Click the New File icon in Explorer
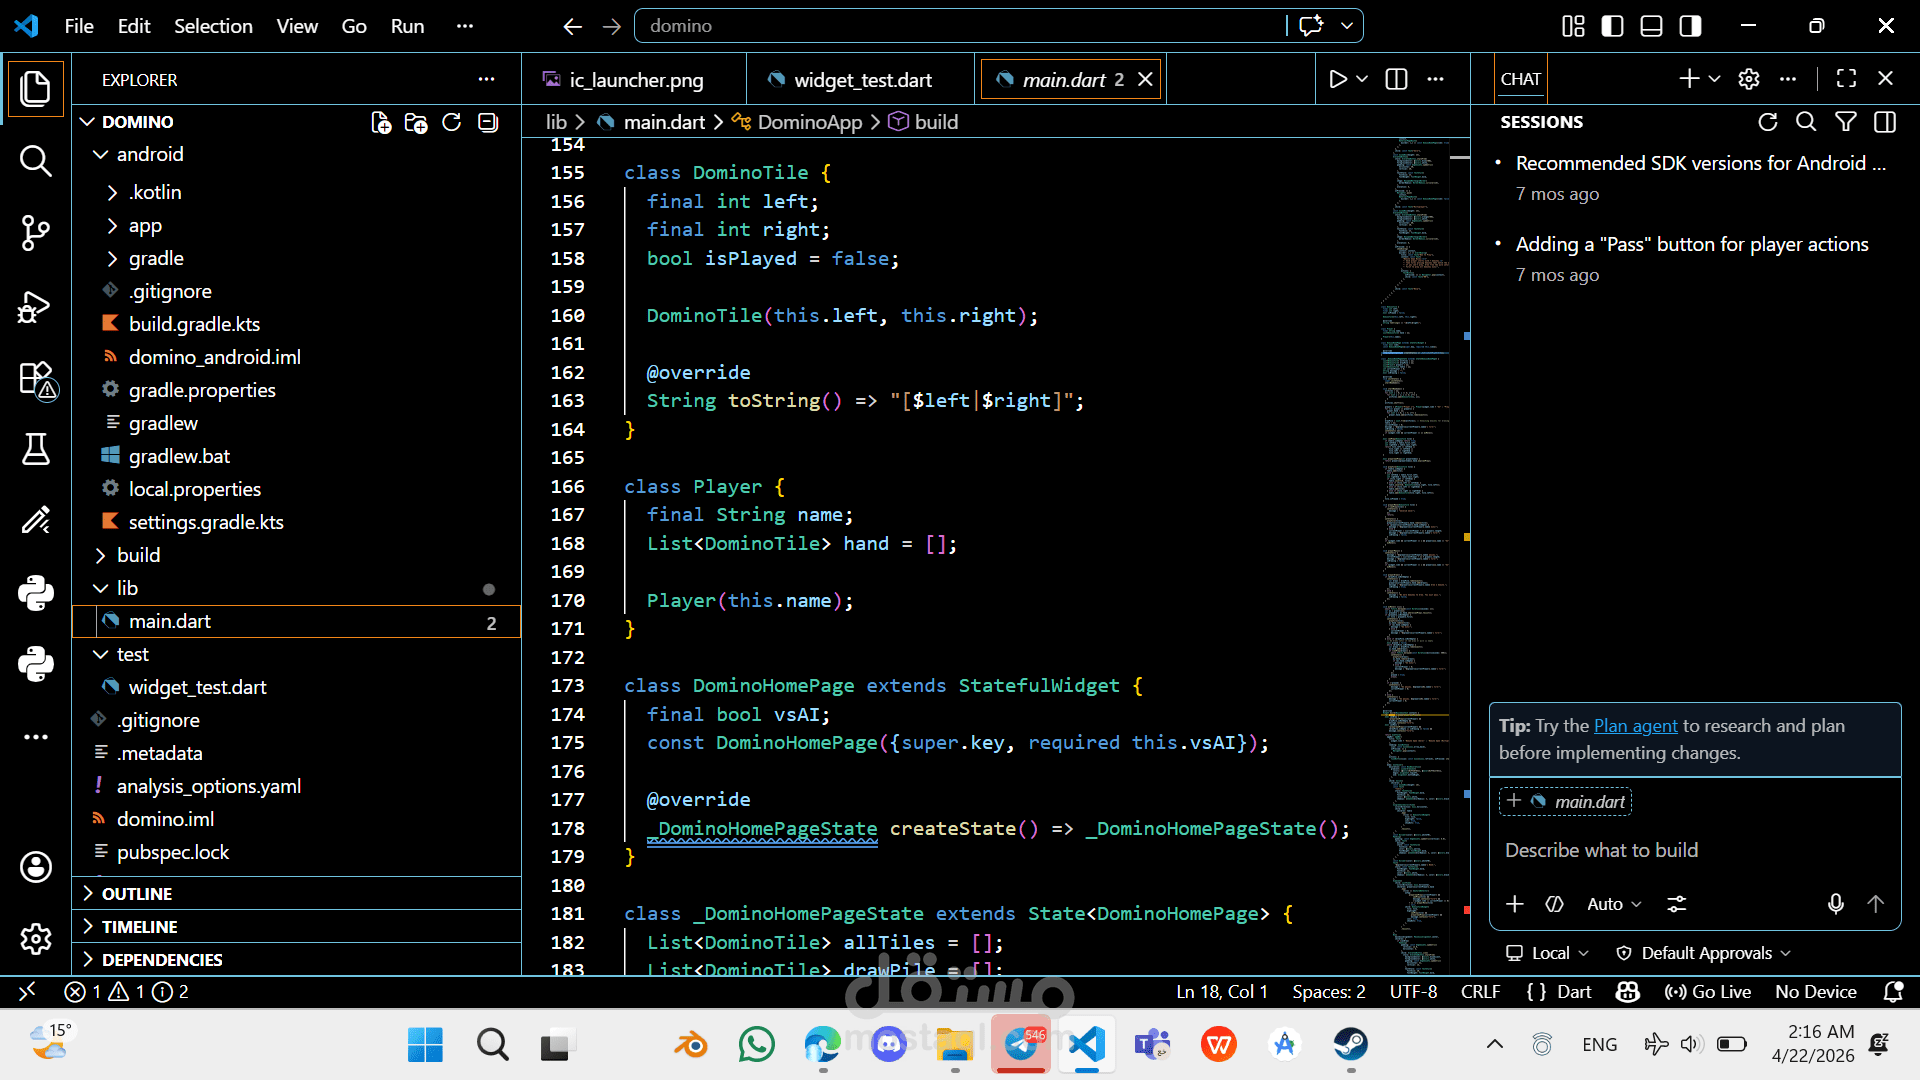This screenshot has width=1920, height=1080. 381,122
